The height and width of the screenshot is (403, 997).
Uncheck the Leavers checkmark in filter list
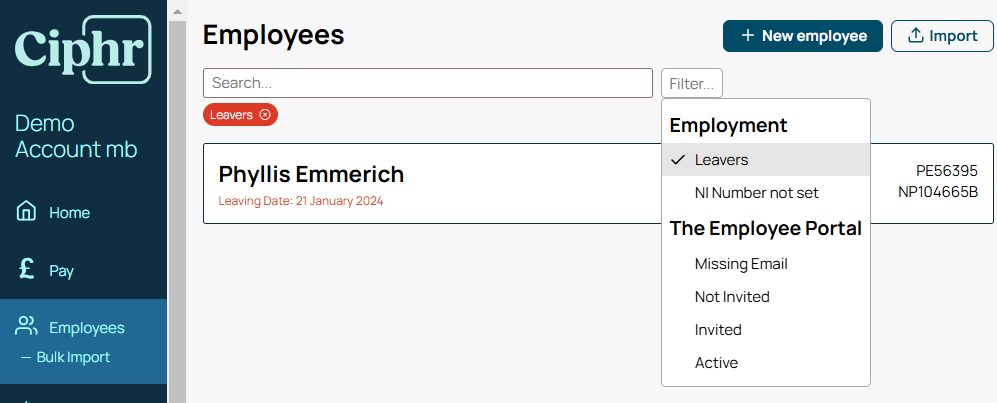point(678,160)
